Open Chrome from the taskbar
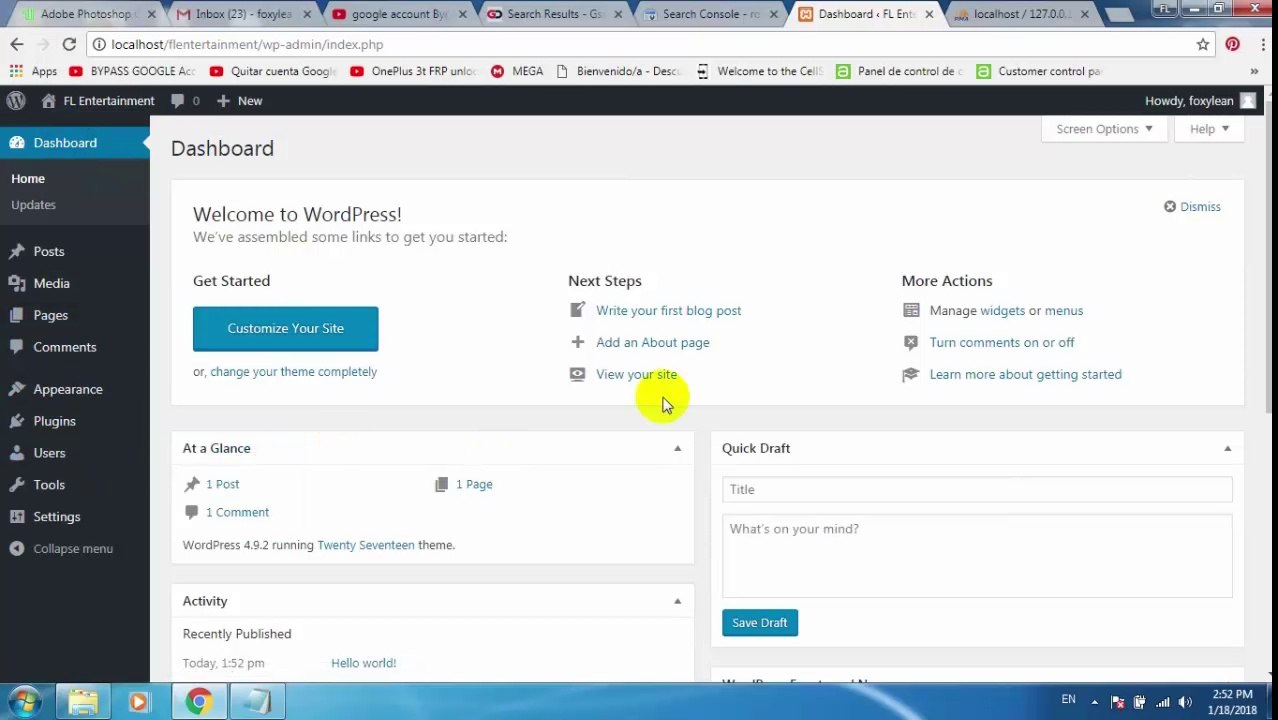1278x720 pixels. click(x=199, y=703)
